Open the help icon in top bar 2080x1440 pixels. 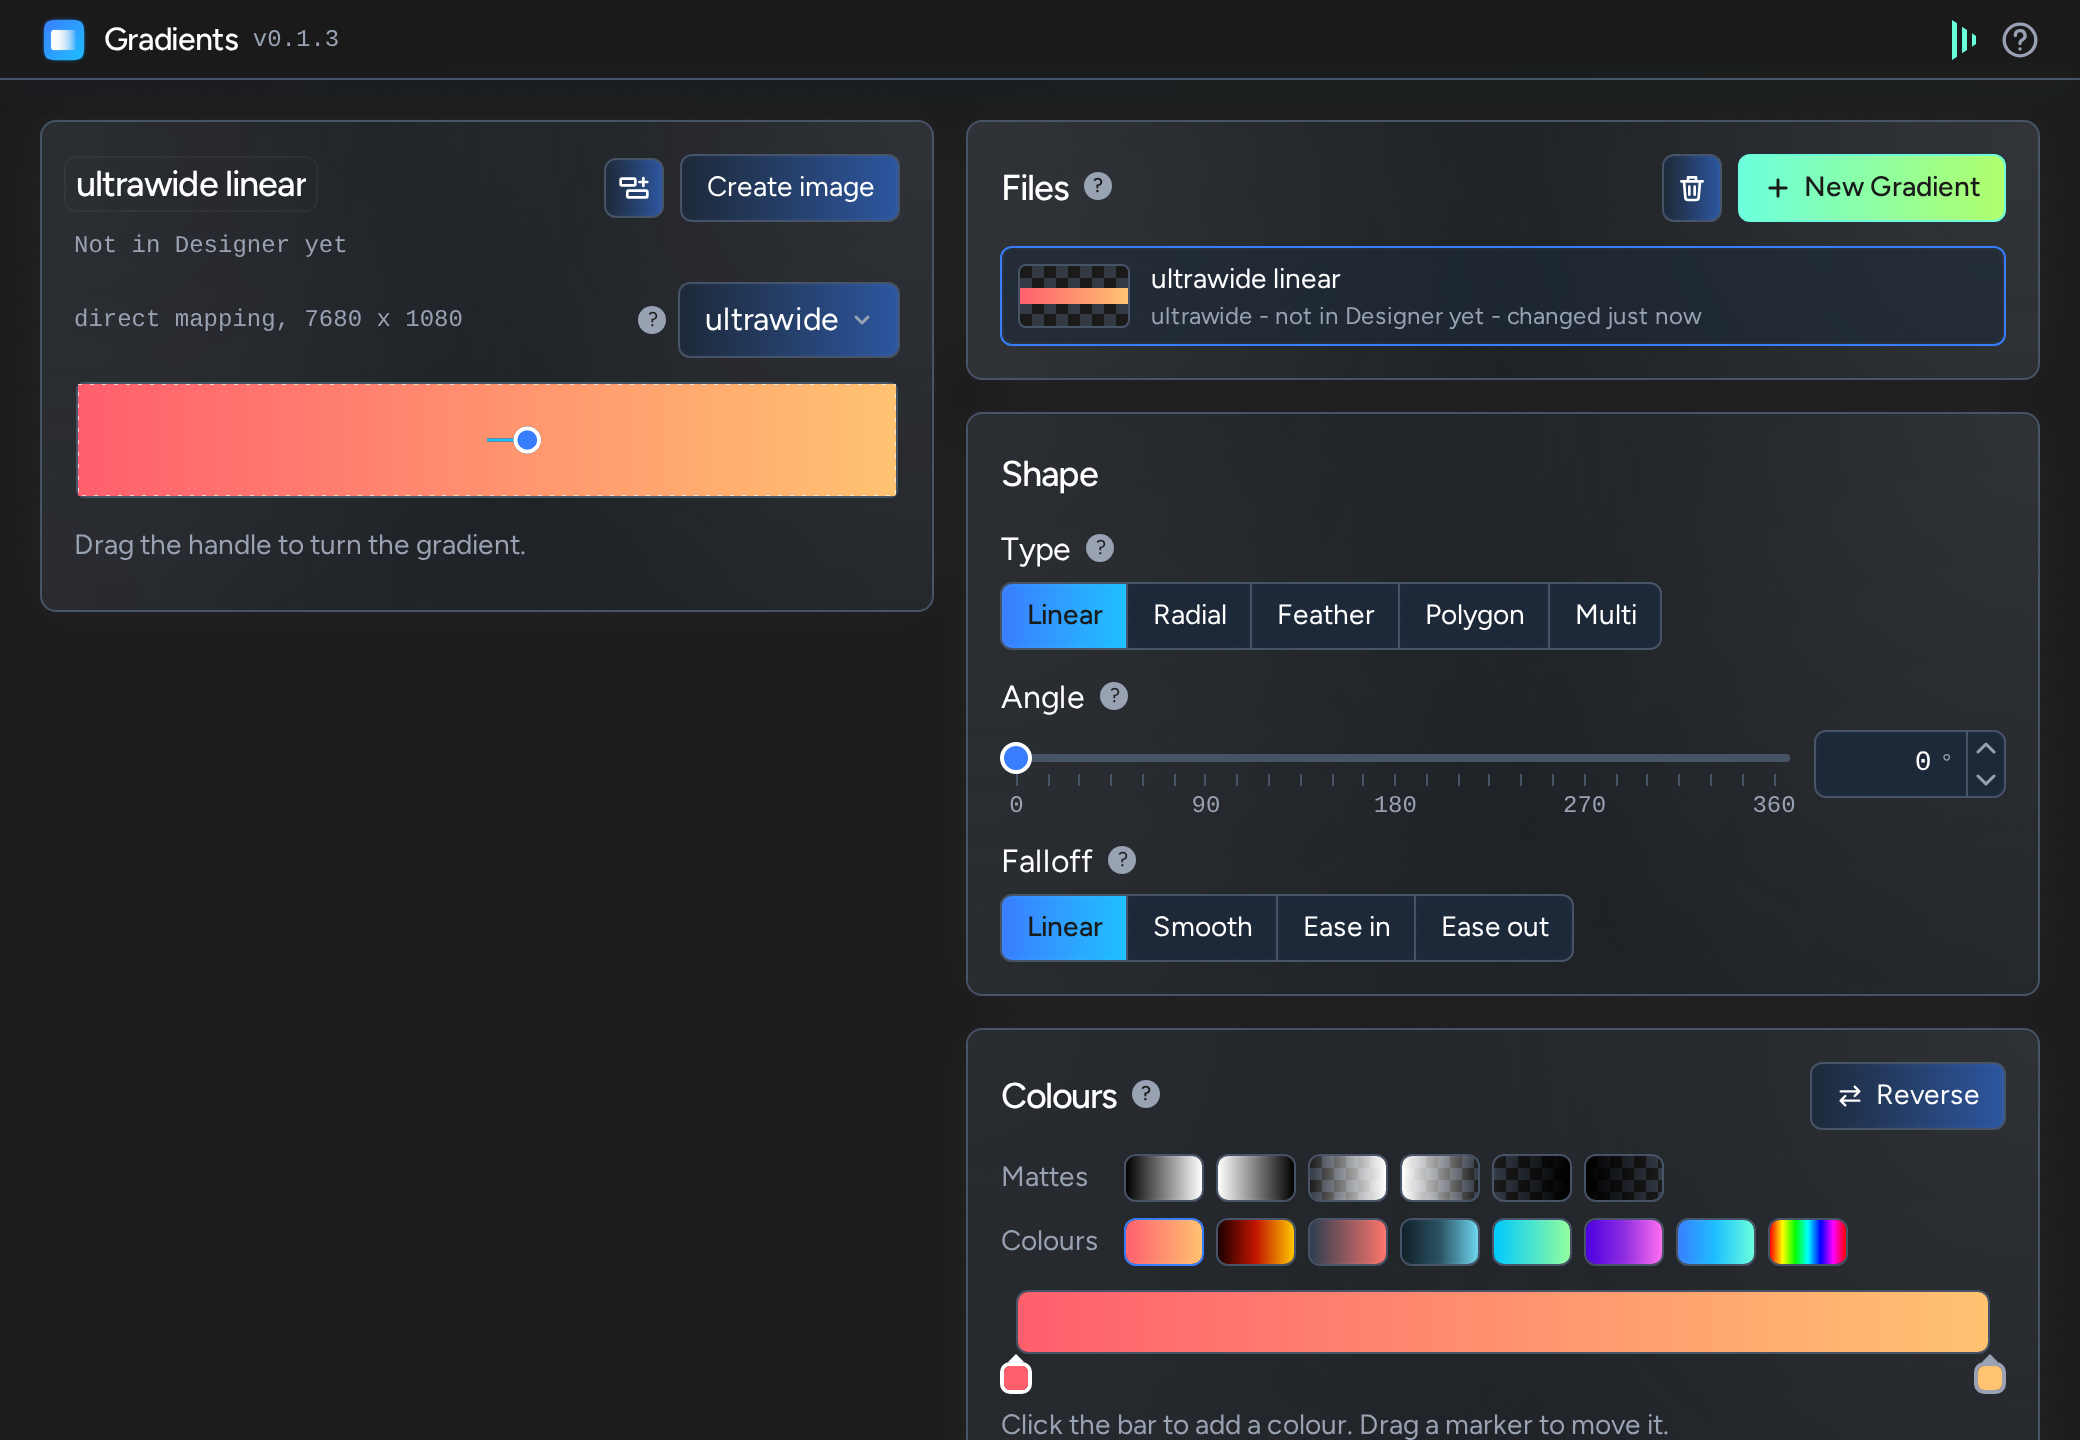tap(2019, 40)
